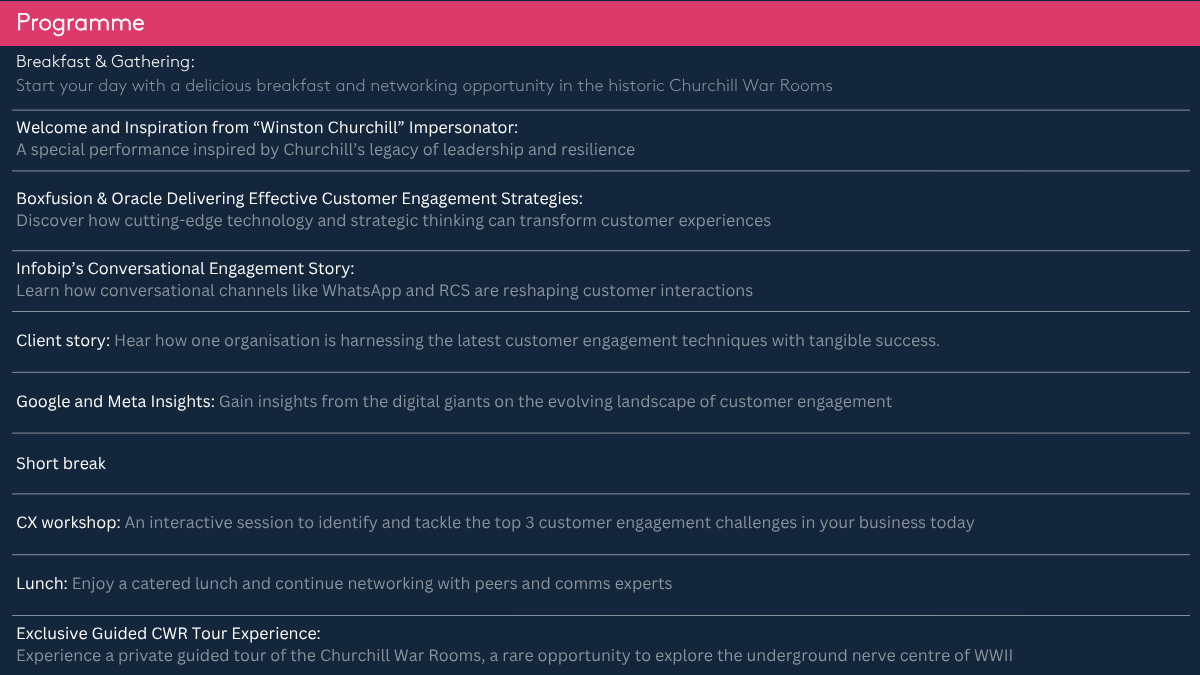
Task: Click the digital giants insights description
Action: click(555, 402)
